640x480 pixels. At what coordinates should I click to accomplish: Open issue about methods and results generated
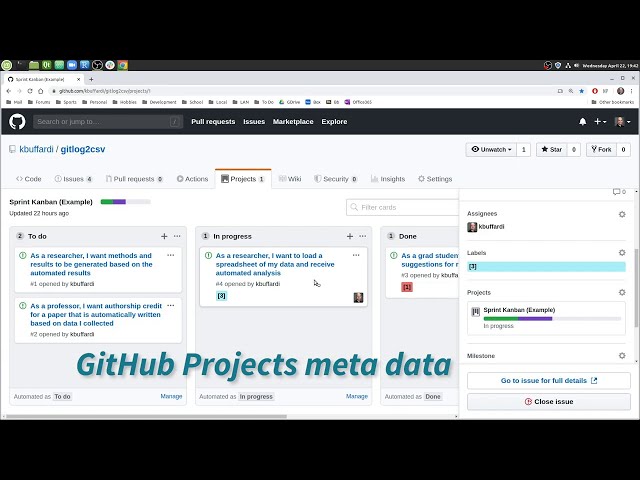tap(91, 264)
